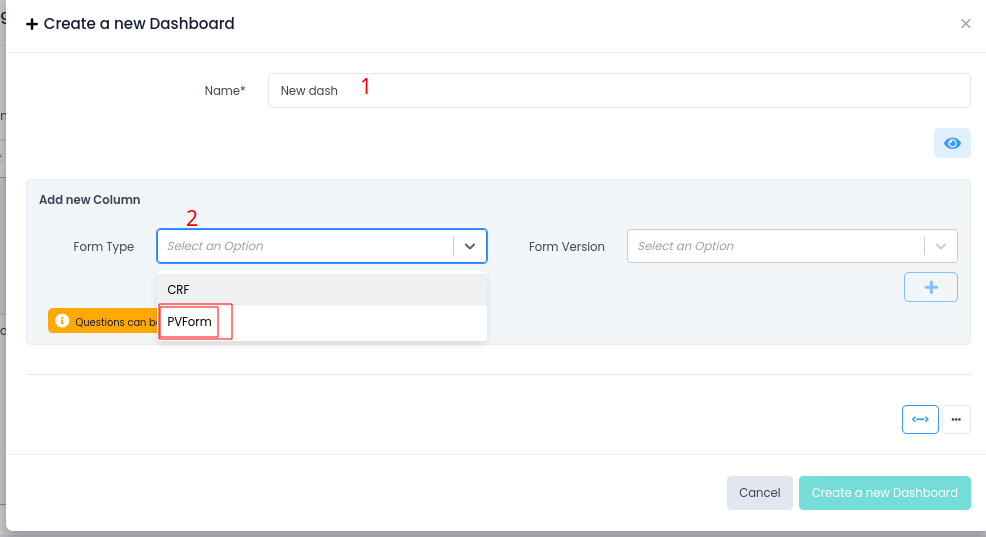Click the orange Questions notice banner
The width and height of the screenshot is (986, 537).
pos(110,322)
